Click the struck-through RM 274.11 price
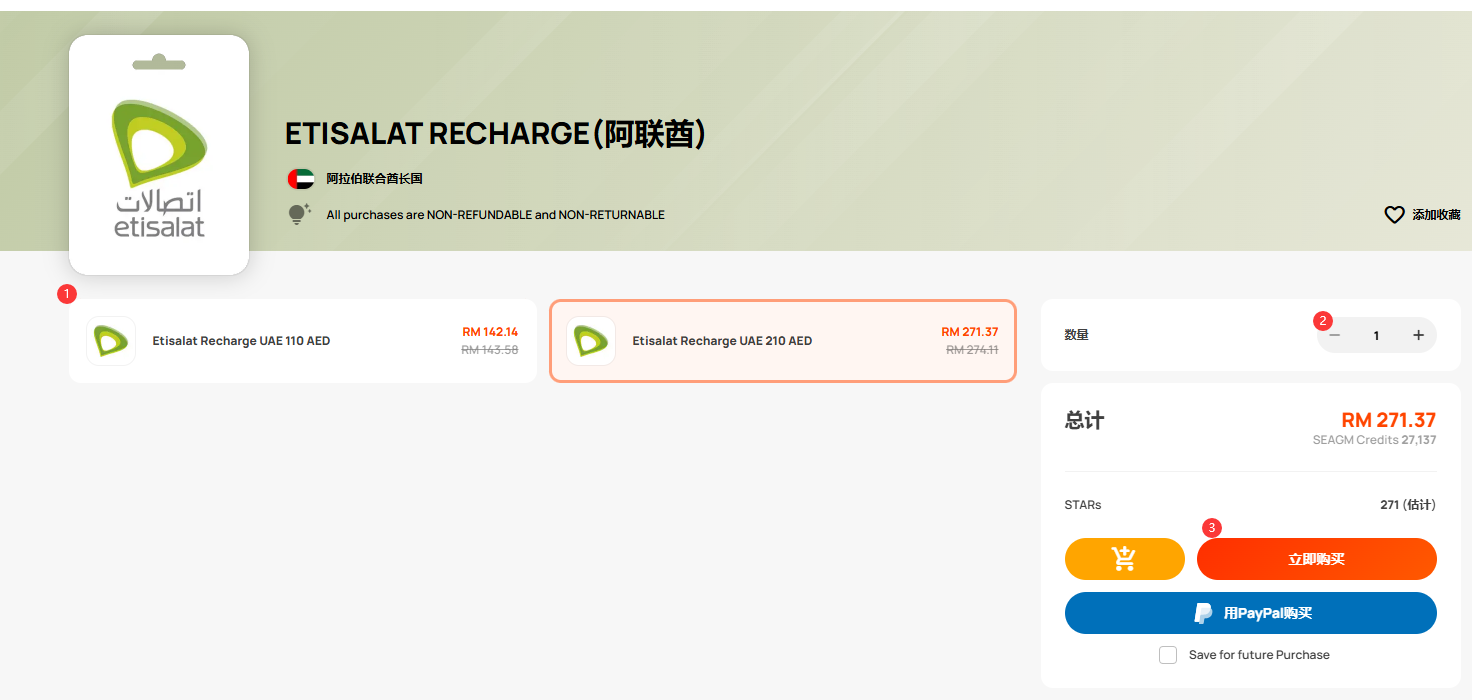Viewport: 1472px width, 700px height. (x=972, y=350)
